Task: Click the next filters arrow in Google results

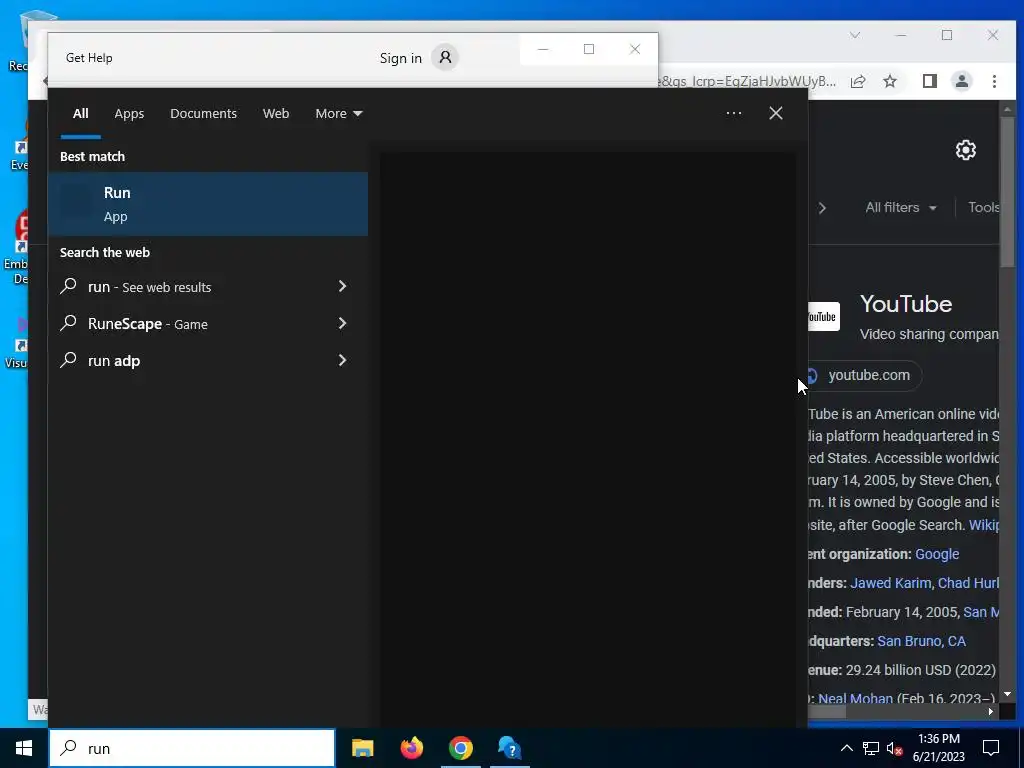Action: pos(822,208)
